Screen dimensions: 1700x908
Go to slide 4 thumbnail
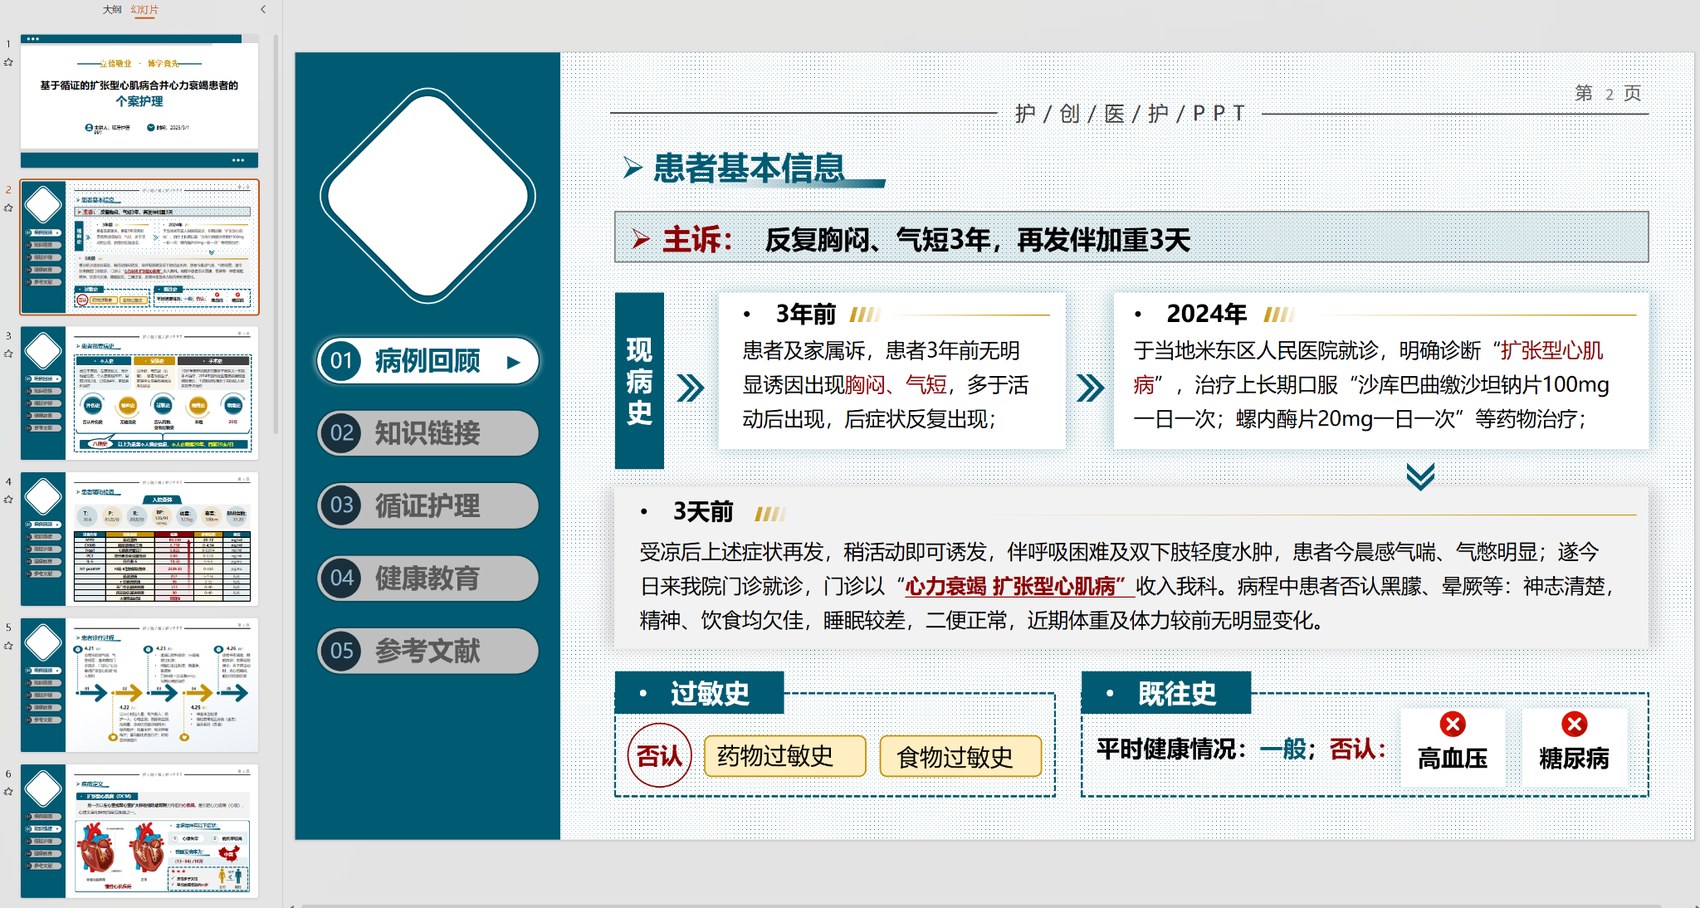[140, 539]
